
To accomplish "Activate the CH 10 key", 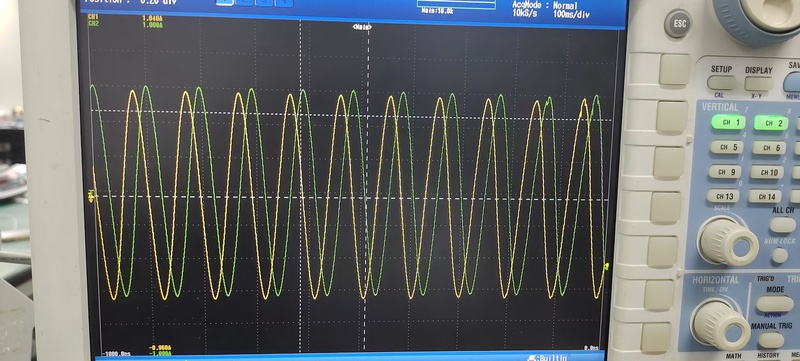I will tap(766, 172).
